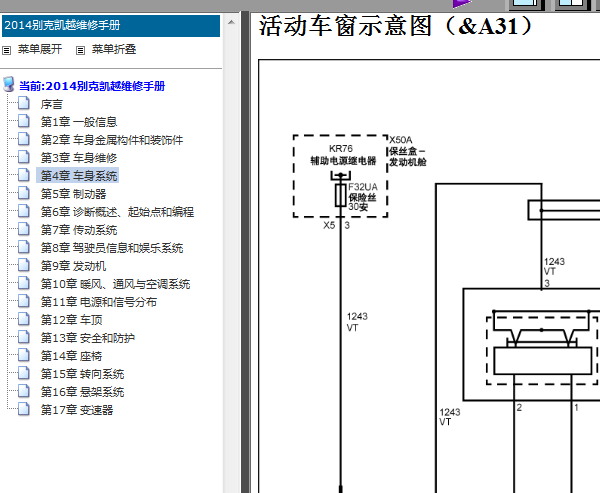Click the X5 connector label

tap(329, 225)
